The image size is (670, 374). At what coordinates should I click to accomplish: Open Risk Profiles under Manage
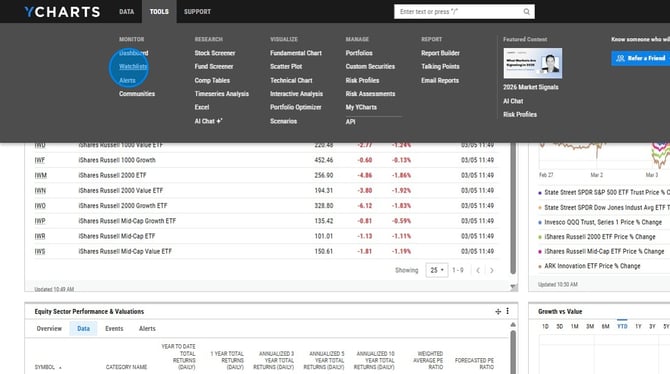coord(362,80)
